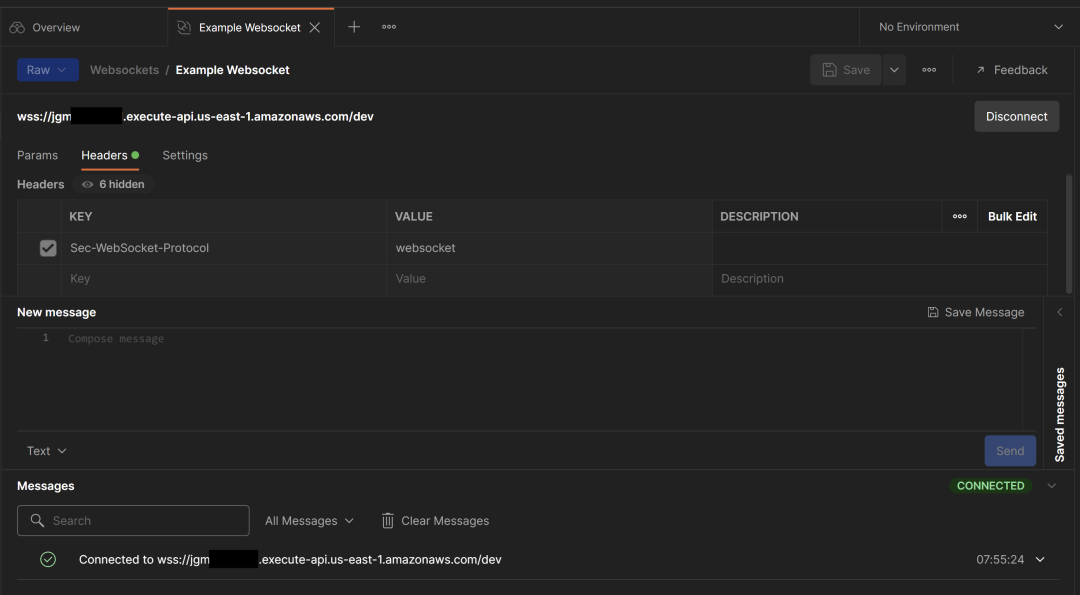
Task: Open Bulk Edit for headers
Action: (x=1012, y=216)
